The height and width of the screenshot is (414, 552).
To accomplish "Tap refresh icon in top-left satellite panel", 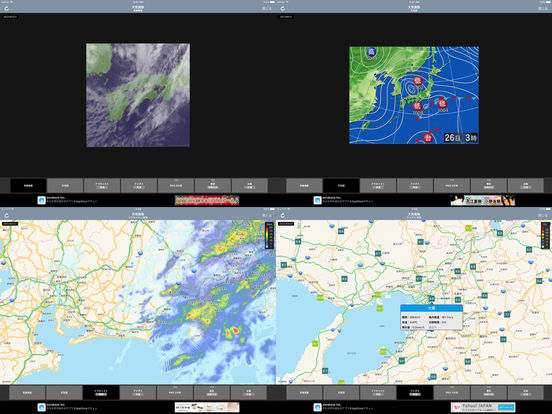I will tap(6, 8).
